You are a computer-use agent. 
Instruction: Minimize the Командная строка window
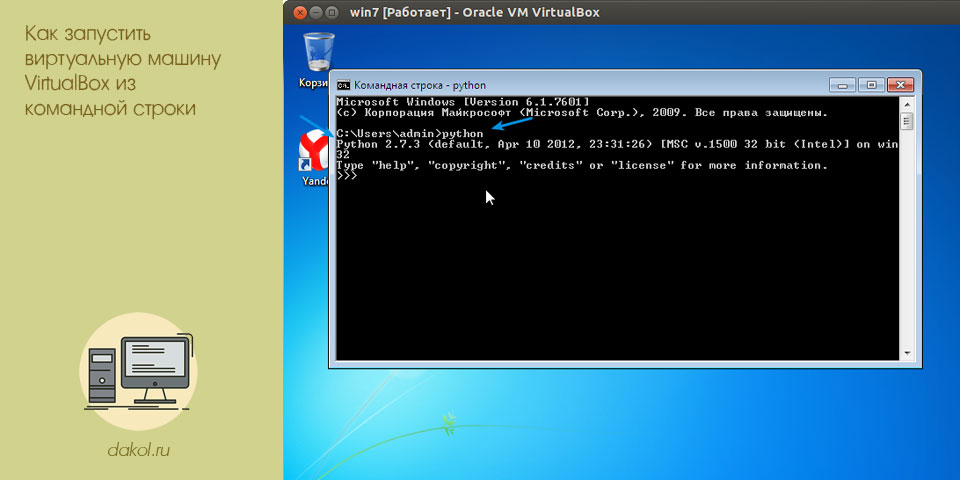point(842,85)
